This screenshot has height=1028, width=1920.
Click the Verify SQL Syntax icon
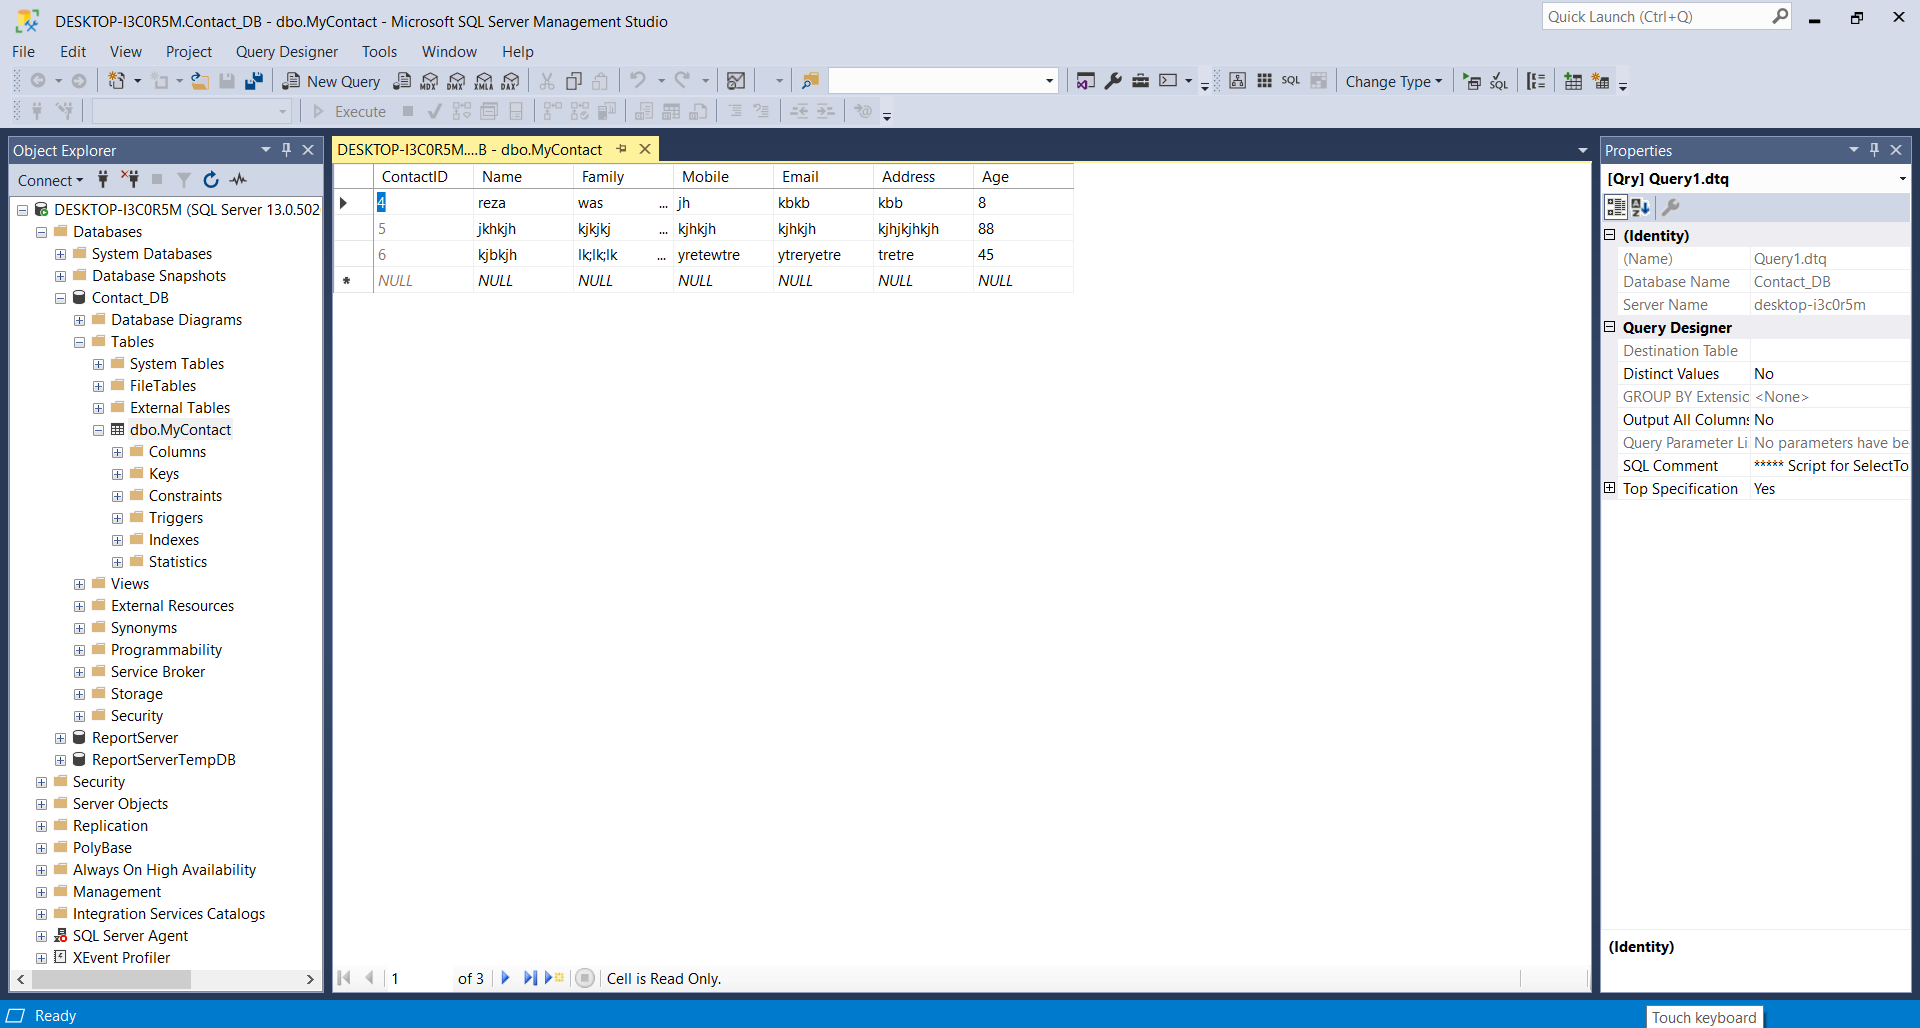pyautogui.click(x=1498, y=82)
